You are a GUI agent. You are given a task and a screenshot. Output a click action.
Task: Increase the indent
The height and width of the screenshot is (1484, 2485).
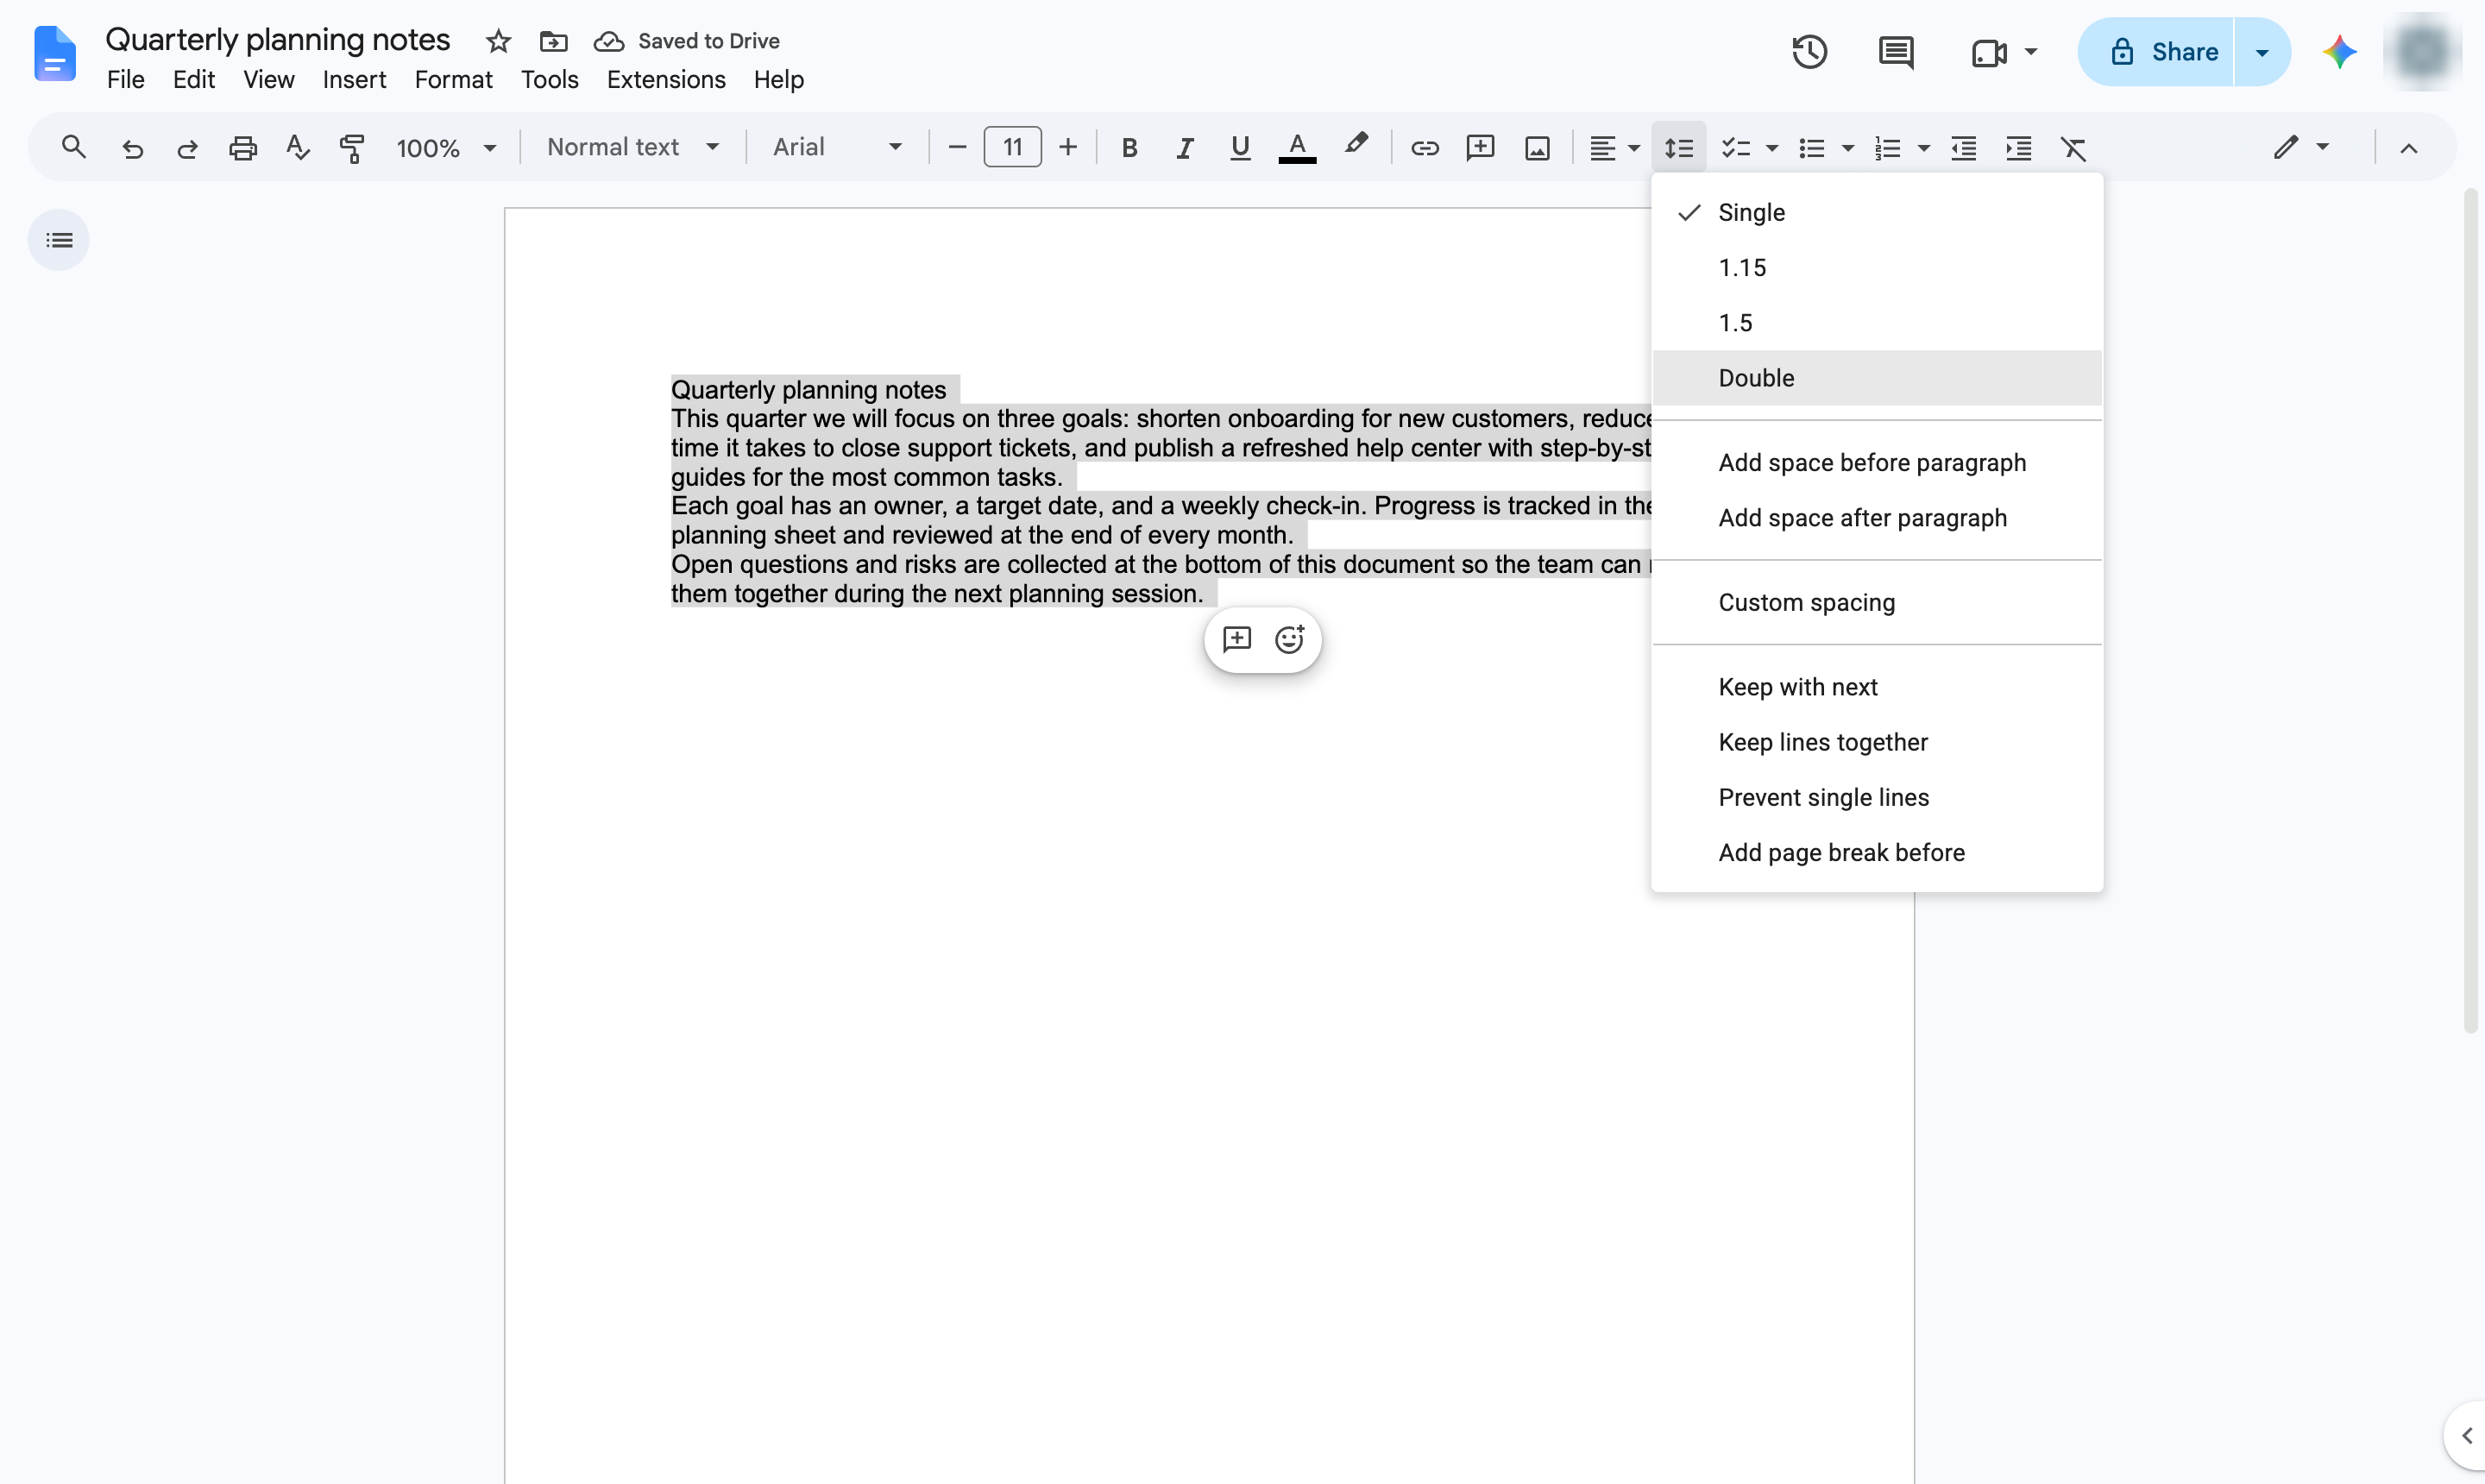[2018, 148]
